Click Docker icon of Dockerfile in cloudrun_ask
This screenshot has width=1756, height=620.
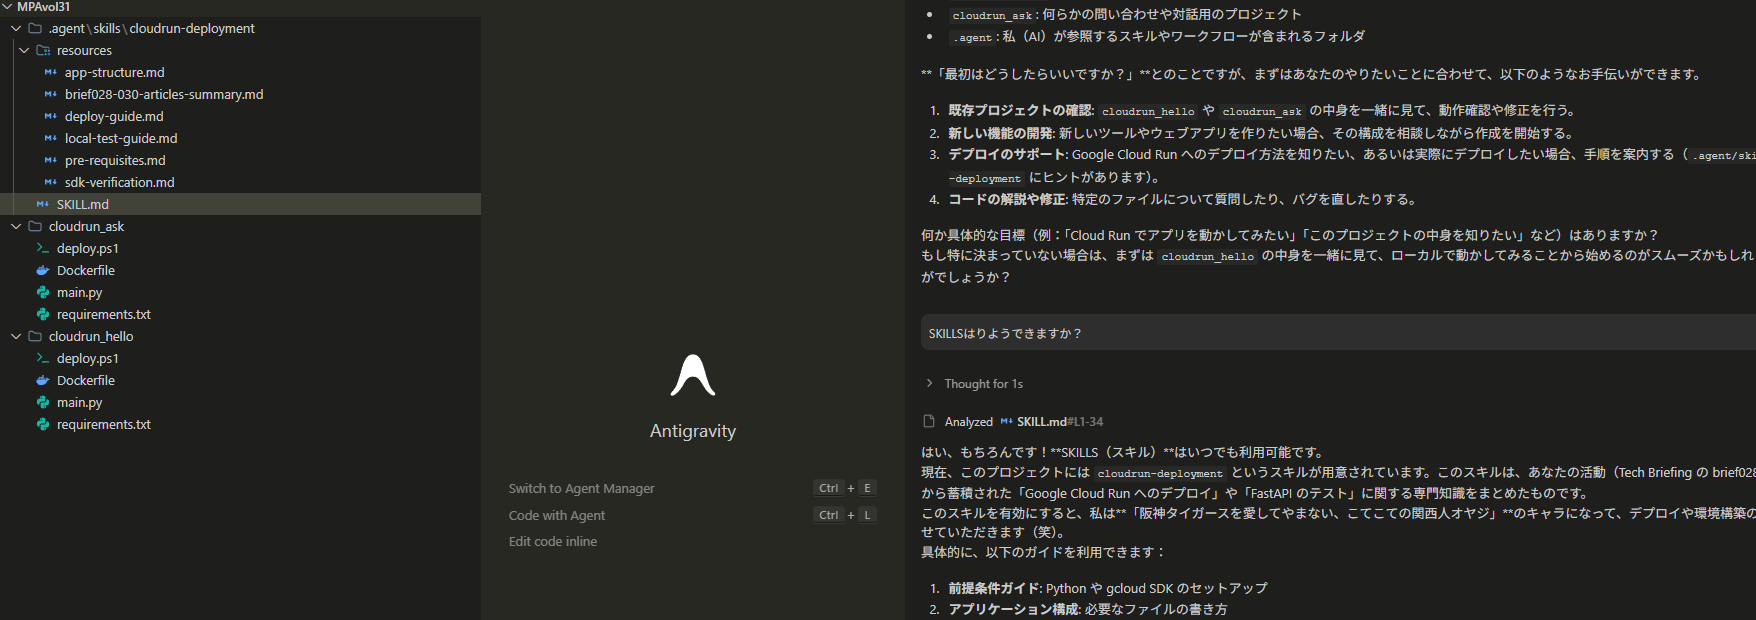coord(42,271)
